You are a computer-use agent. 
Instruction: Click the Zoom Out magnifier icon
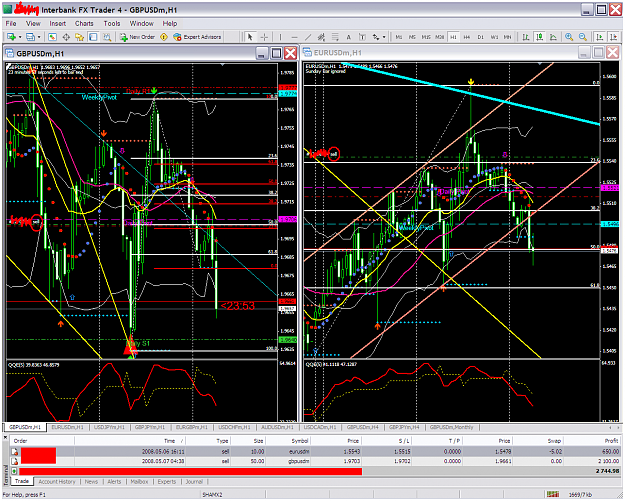tap(583, 37)
